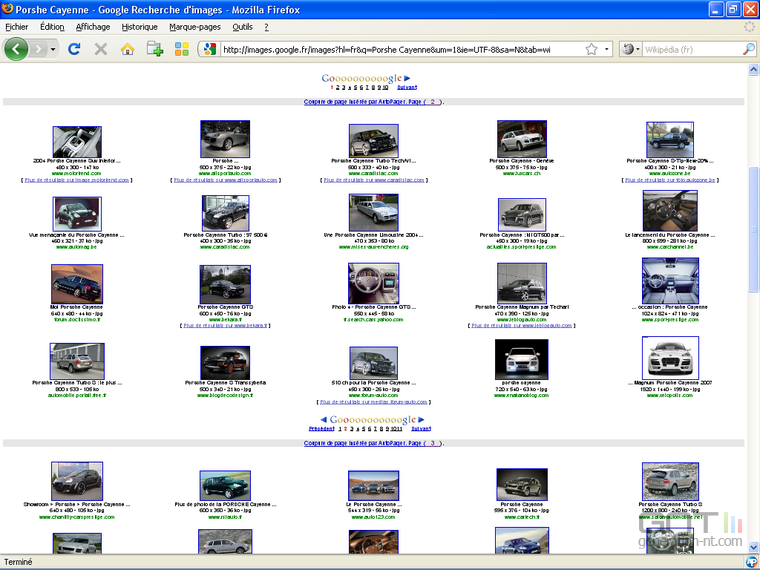Click the search magnifier icon in Wikipédia box

tap(748, 49)
